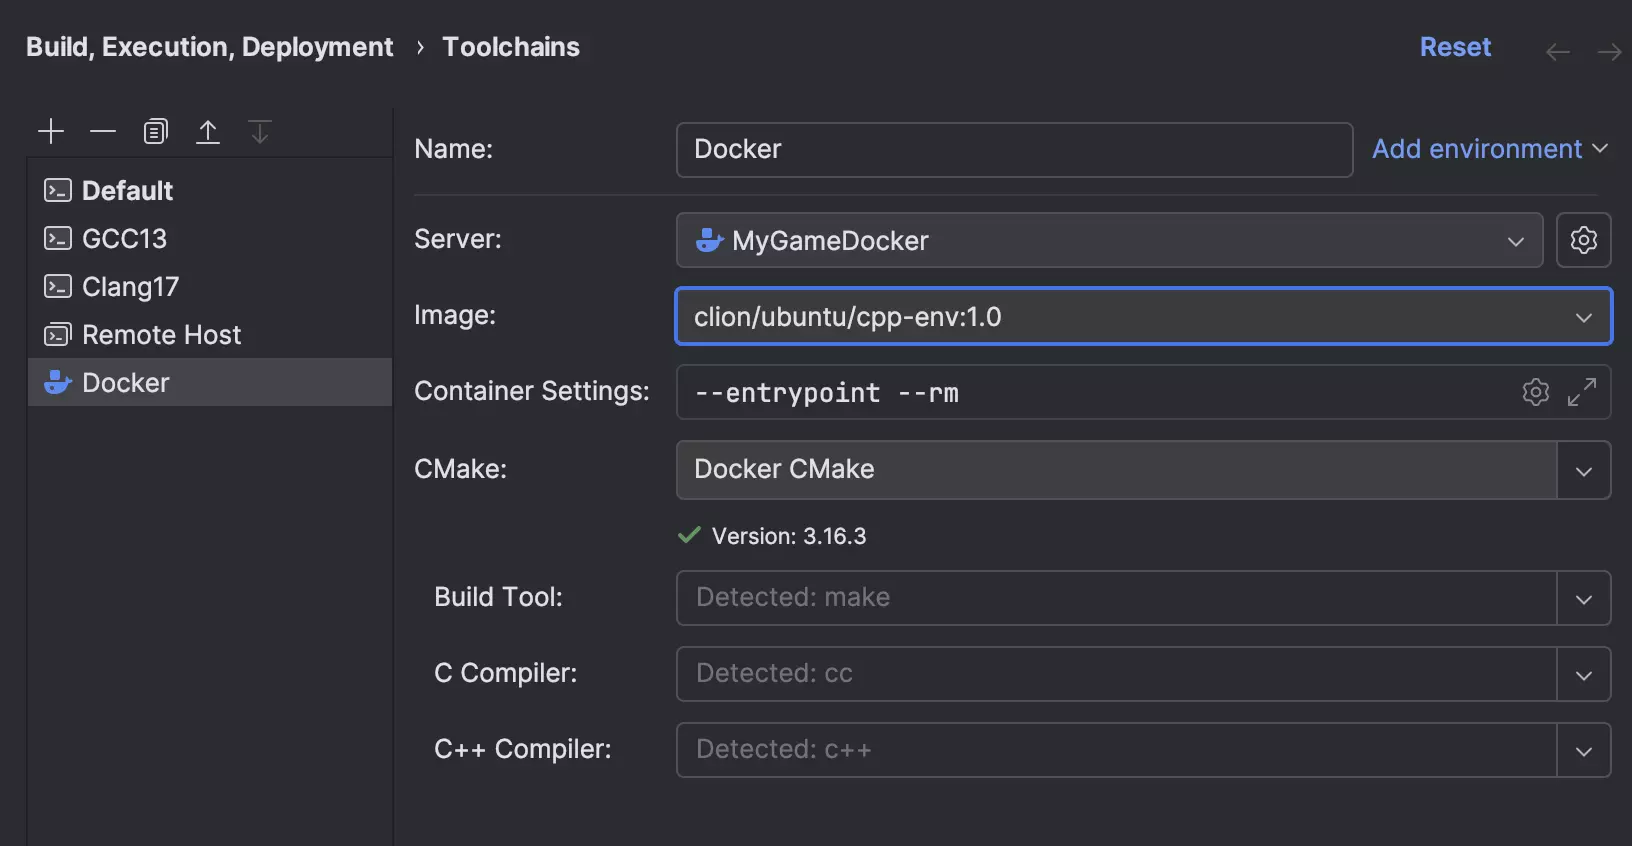Click the Reset link

(x=1455, y=47)
